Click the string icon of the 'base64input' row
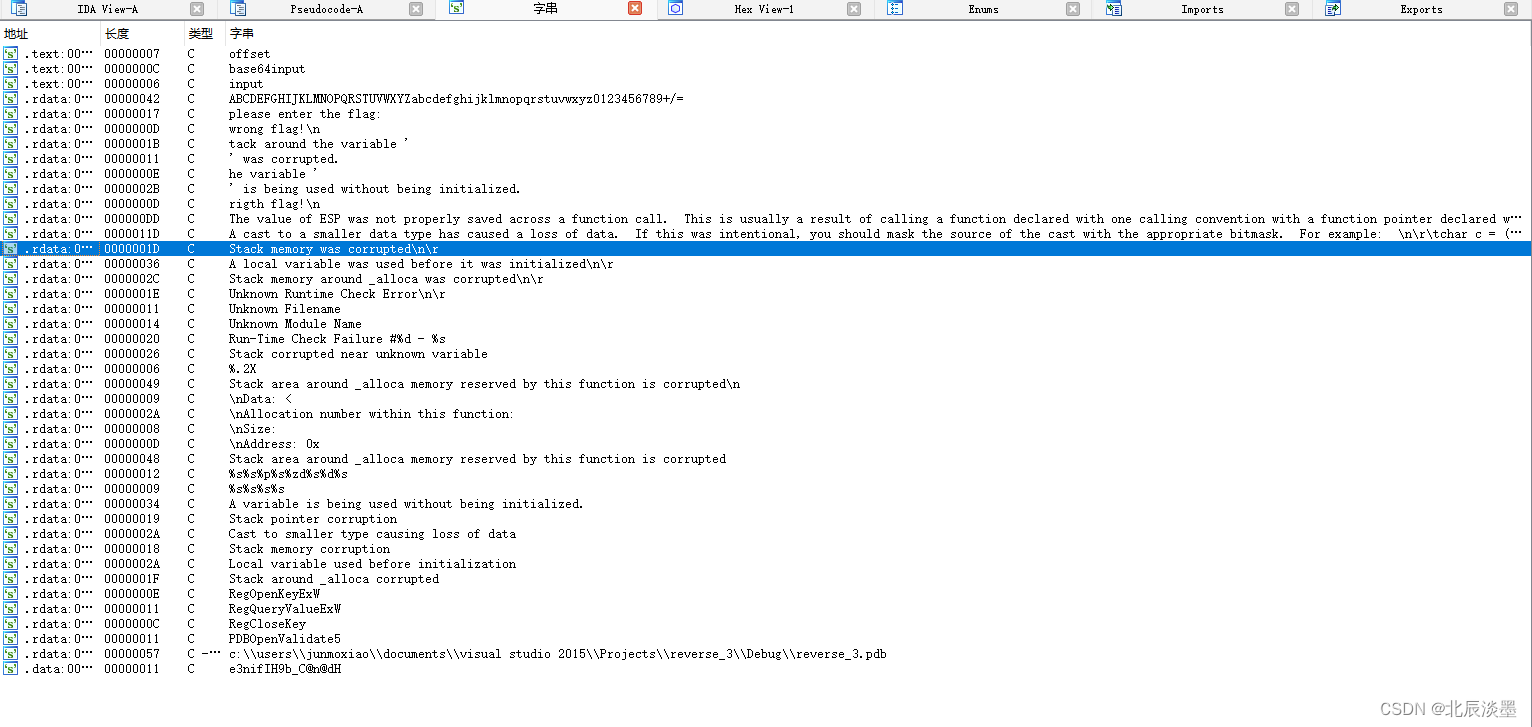The image size is (1532, 727). pyautogui.click(x=11, y=69)
